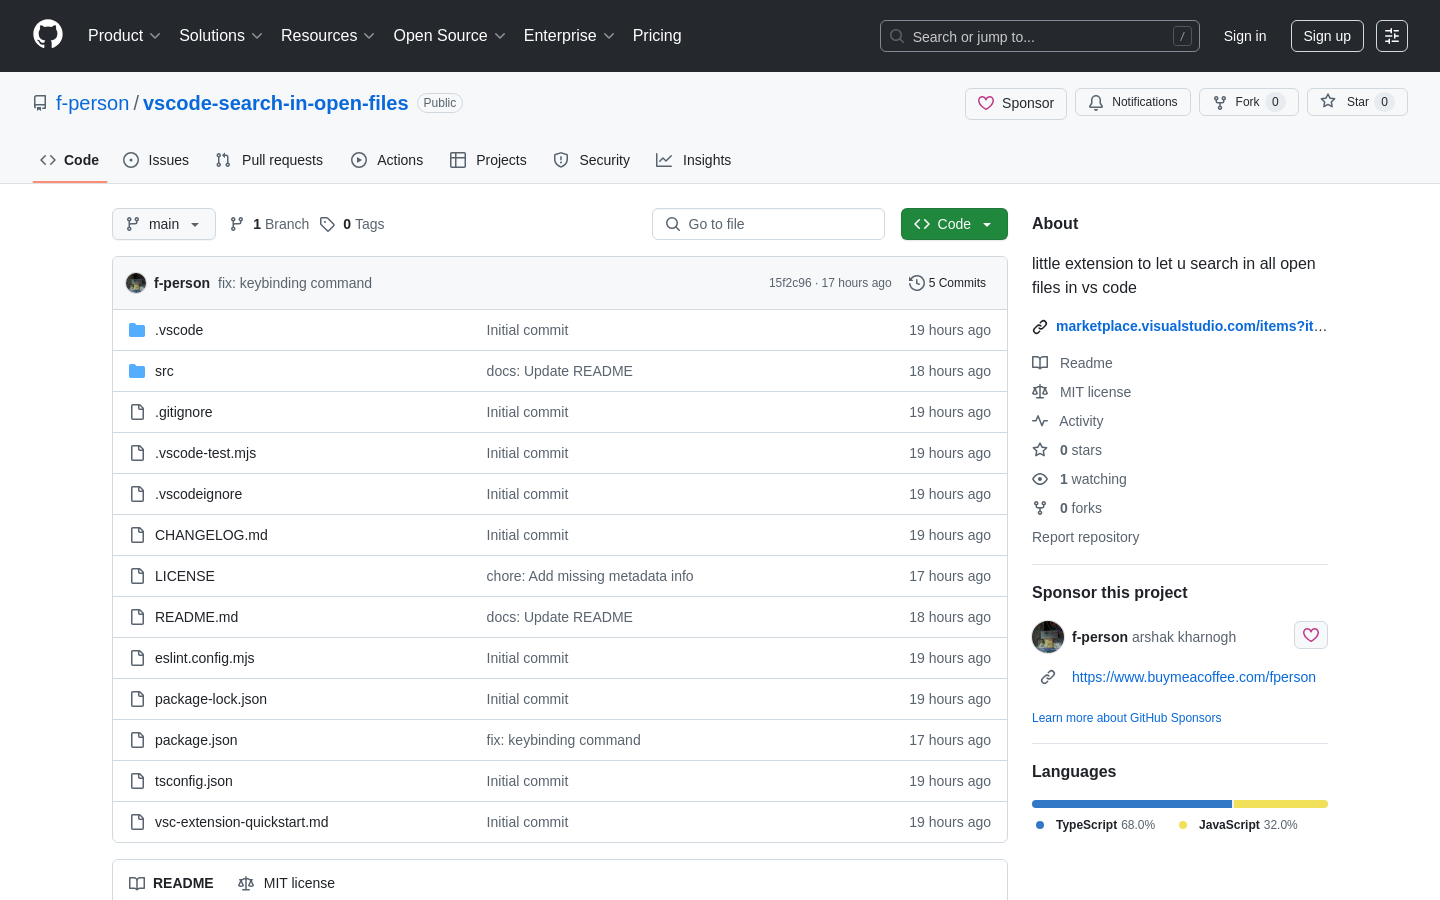Click the Activity pulse icon
This screenshot has width=1440, height=900.
pos(1040,421)
